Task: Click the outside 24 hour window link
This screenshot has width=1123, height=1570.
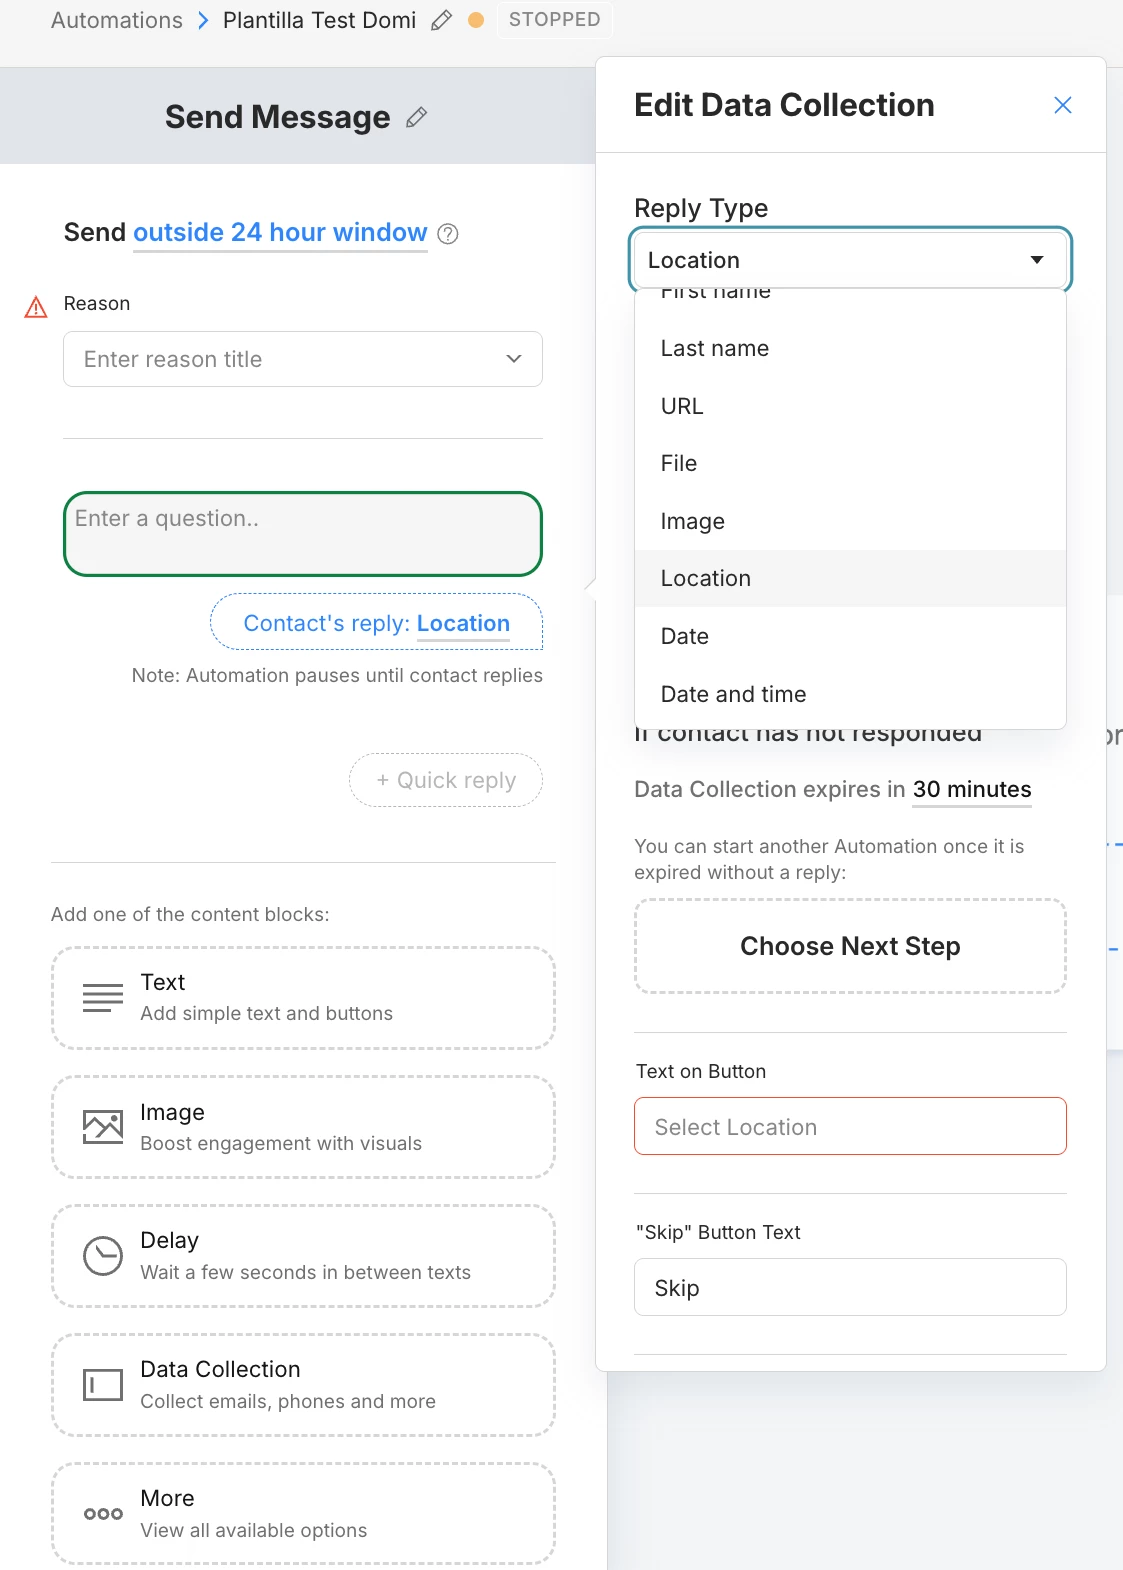Action: click(x=280, y=233)
